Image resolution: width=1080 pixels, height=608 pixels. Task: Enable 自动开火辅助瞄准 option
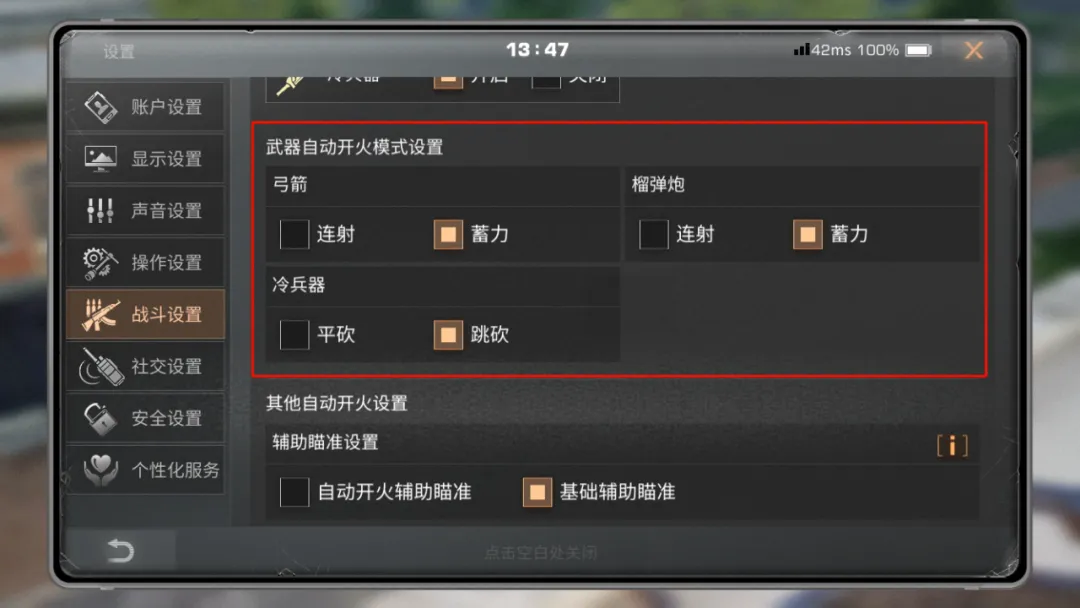point(294,492)
